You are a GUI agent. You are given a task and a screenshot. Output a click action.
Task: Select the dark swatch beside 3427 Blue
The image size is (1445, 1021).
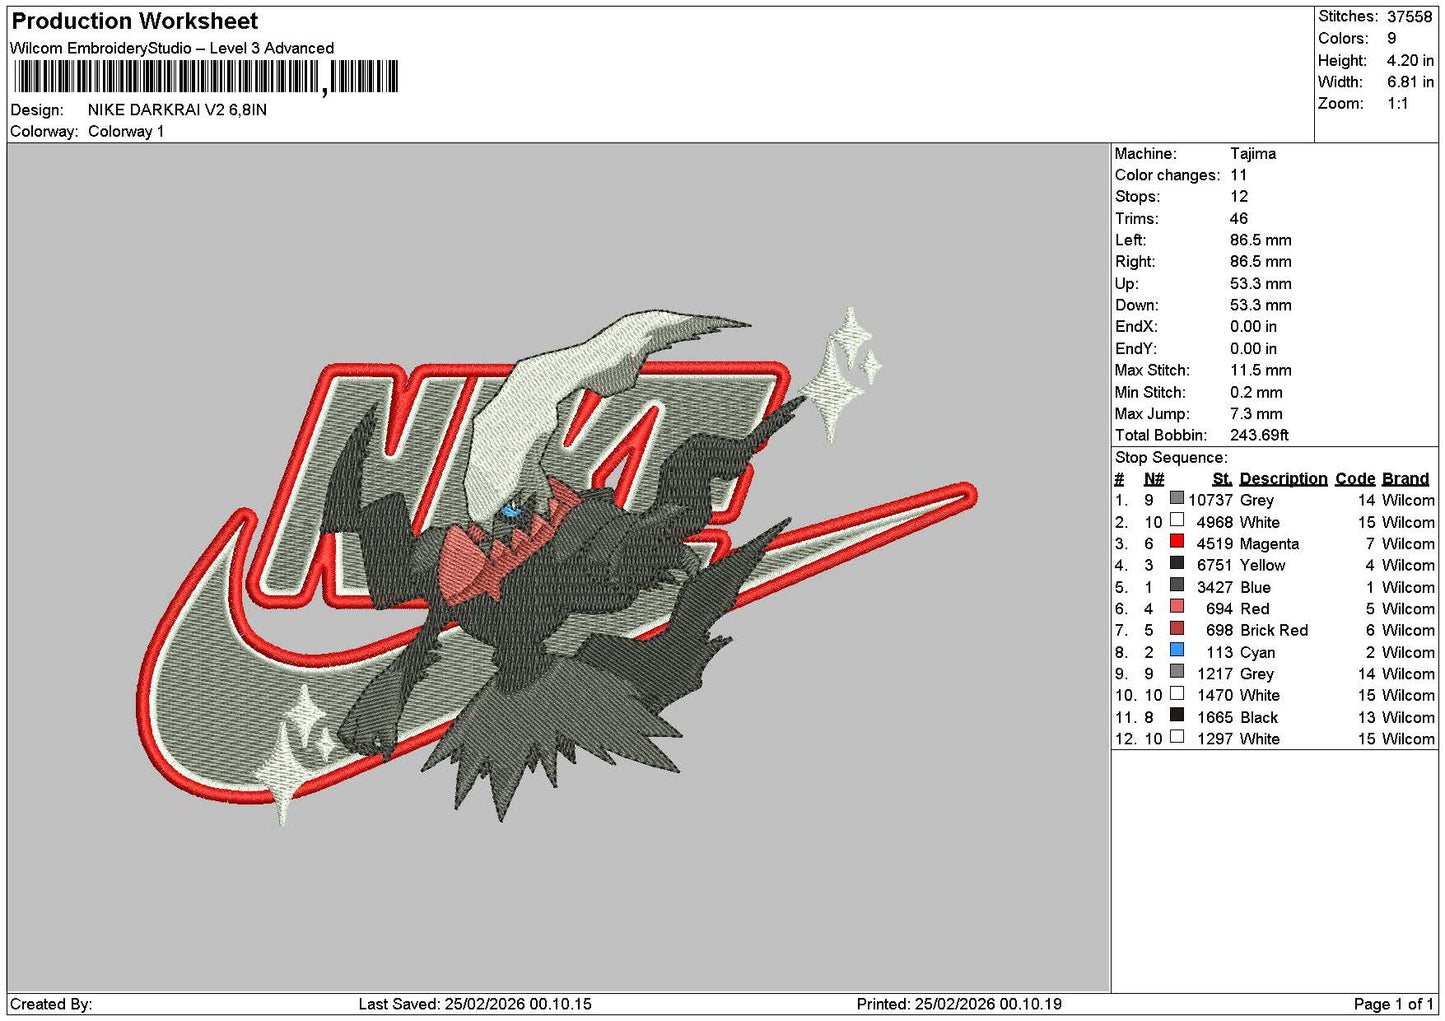(1177, 586)
